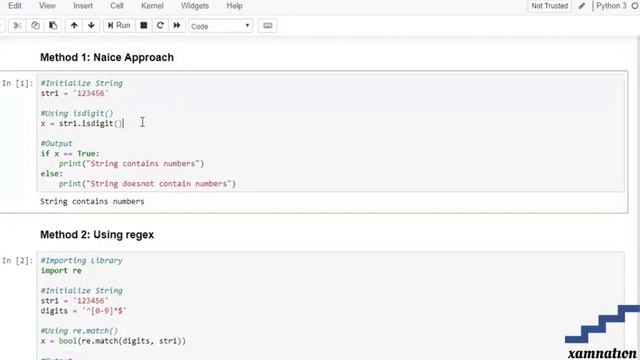Click inside the In [1] code cell

330,133
